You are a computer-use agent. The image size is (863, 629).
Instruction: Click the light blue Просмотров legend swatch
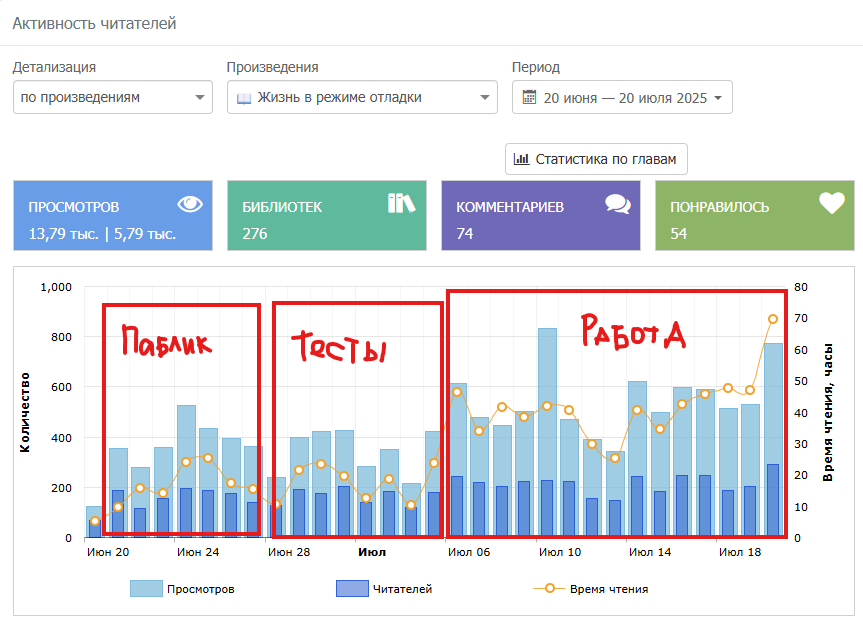point(145,589)
